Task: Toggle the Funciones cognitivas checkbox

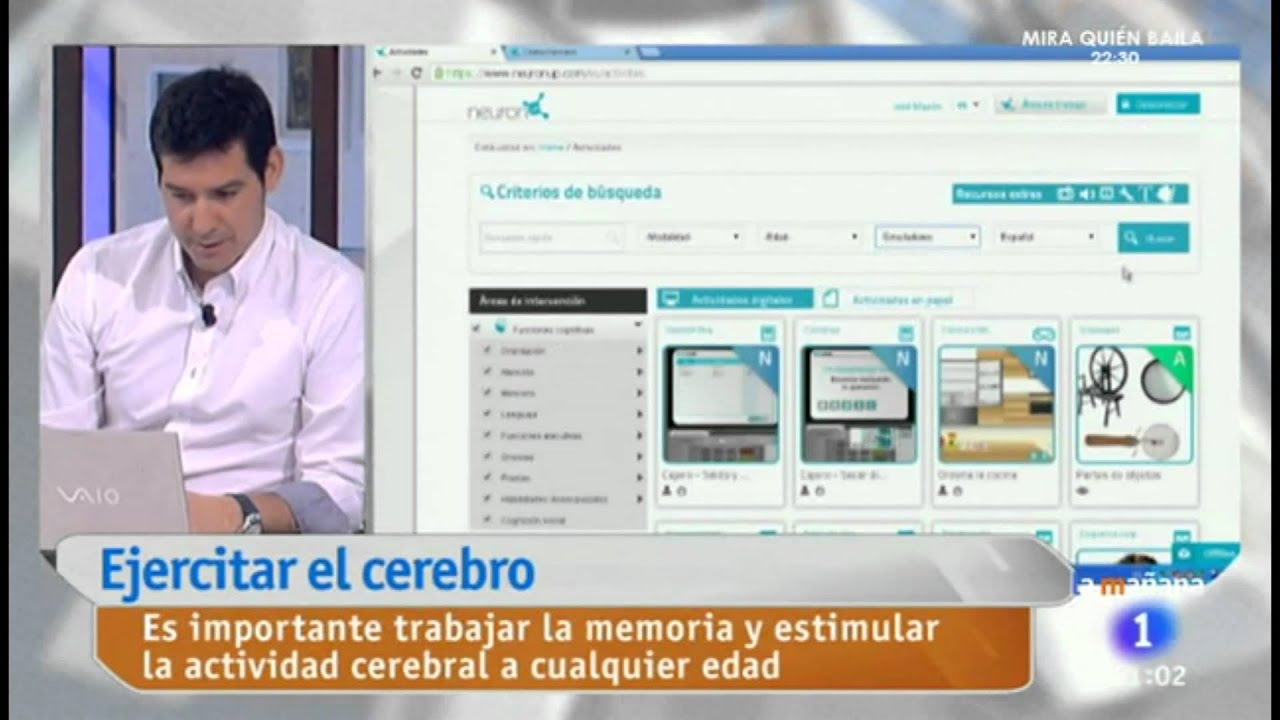Action: (x=476, y=328)
